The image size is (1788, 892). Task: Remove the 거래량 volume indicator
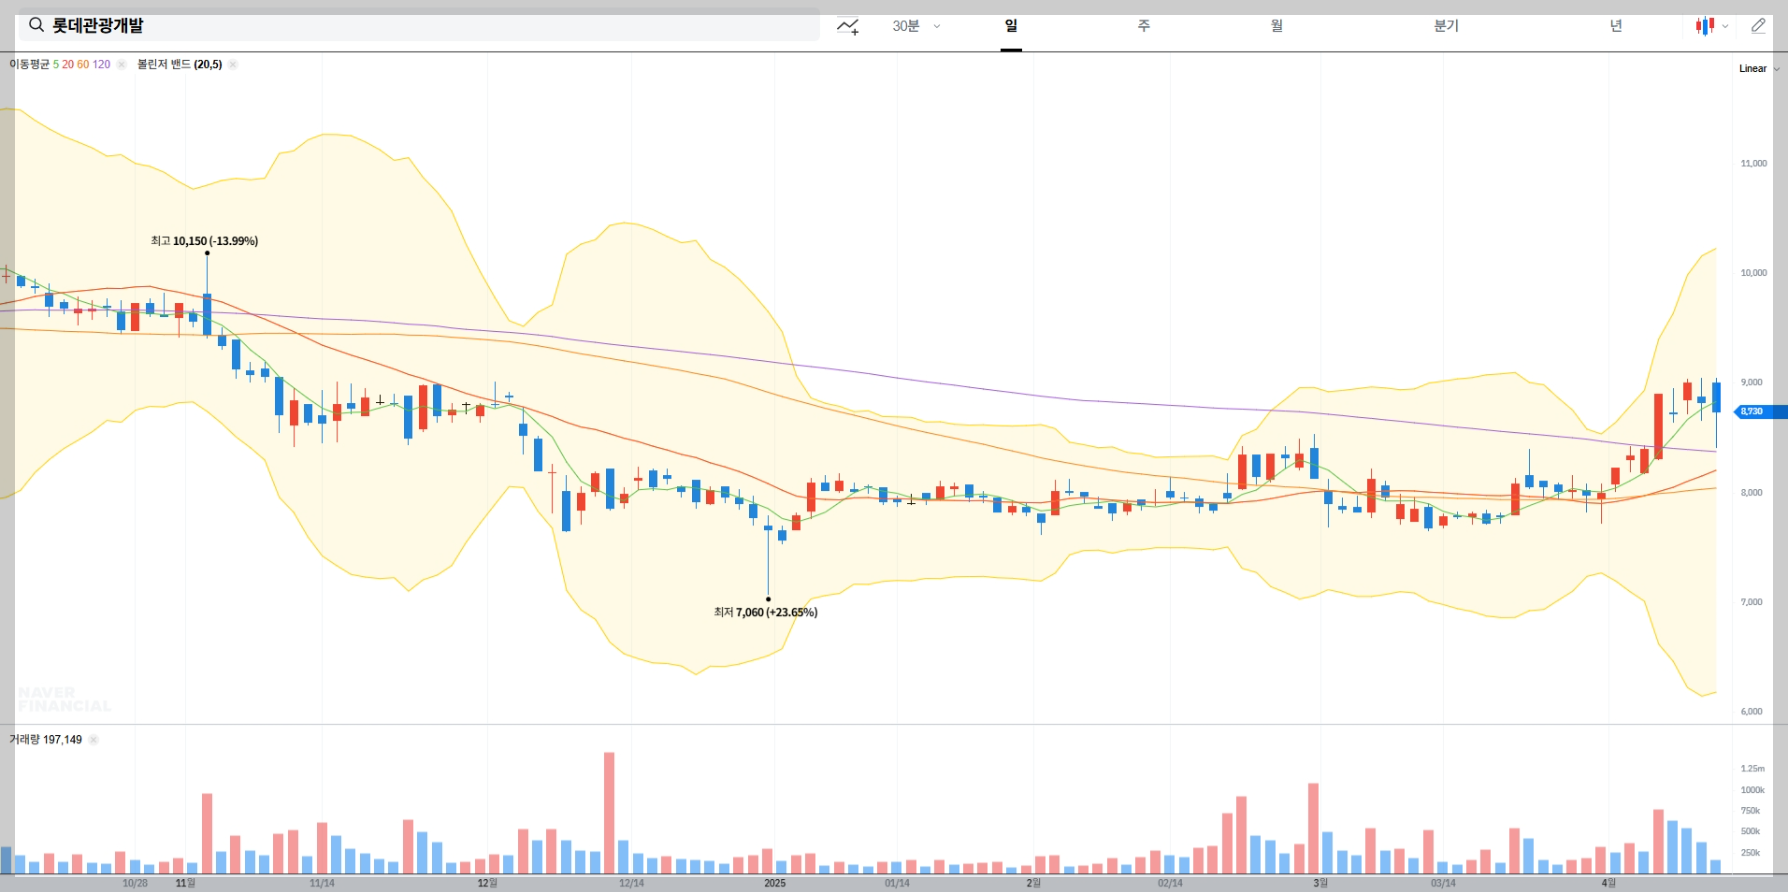click(93, 740)
